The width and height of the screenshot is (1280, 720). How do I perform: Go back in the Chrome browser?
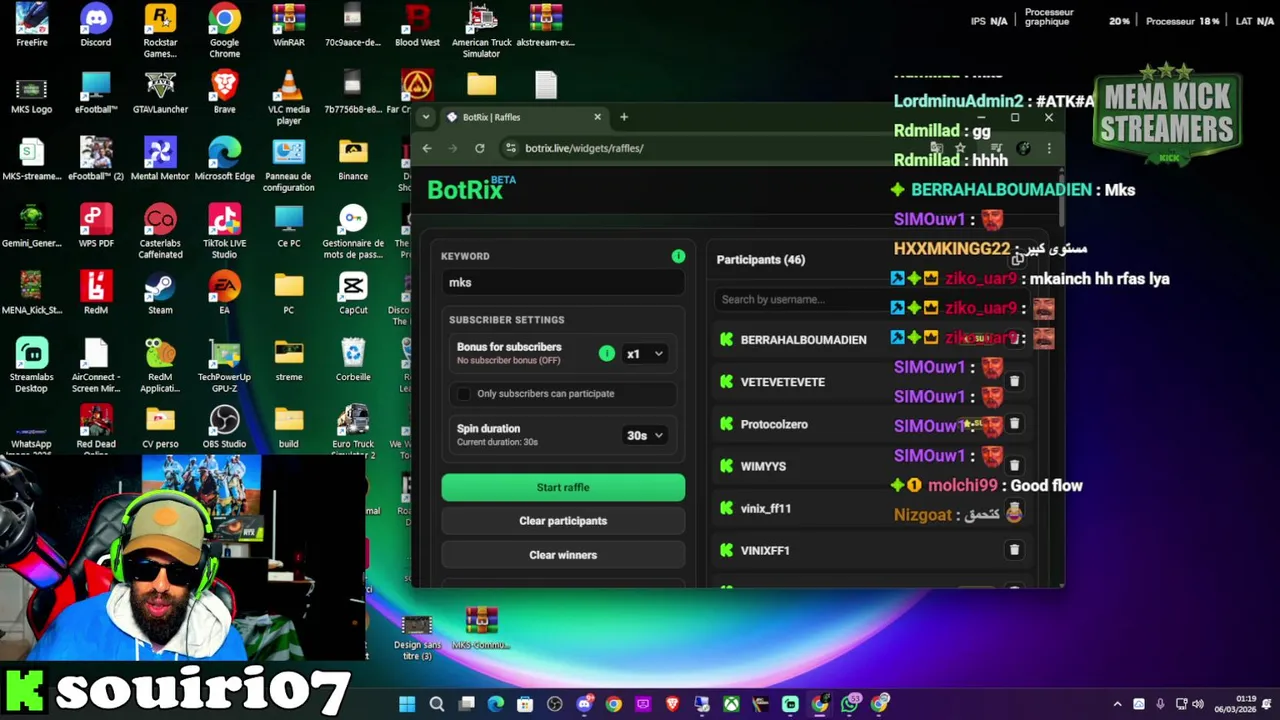coord(427,148)
